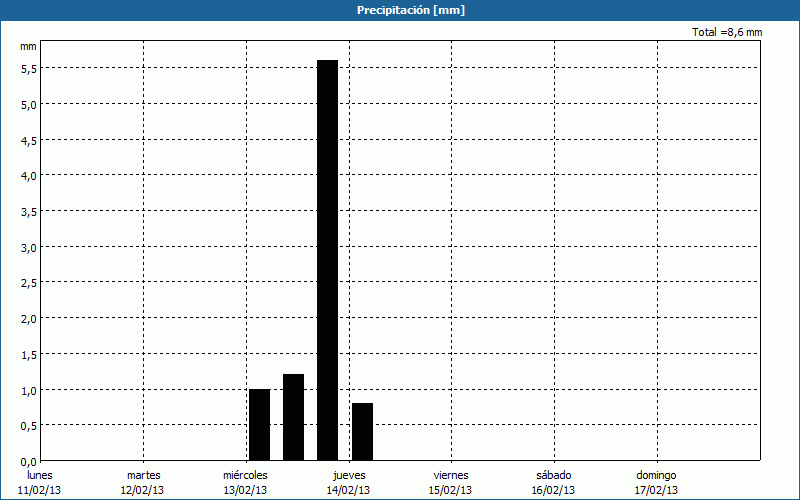Select the jueves day label
Image resolution: width=800 pixels, height=500 pixels.
(348, 475)
